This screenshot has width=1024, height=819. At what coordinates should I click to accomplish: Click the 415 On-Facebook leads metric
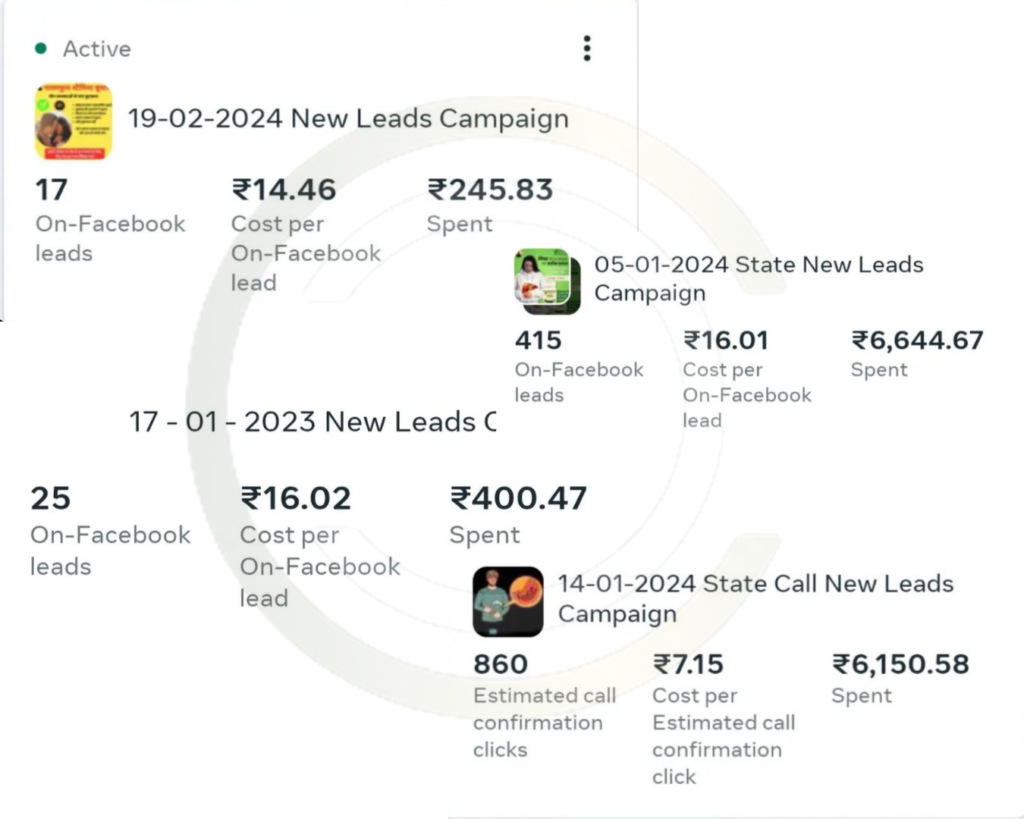click(538, 340)
